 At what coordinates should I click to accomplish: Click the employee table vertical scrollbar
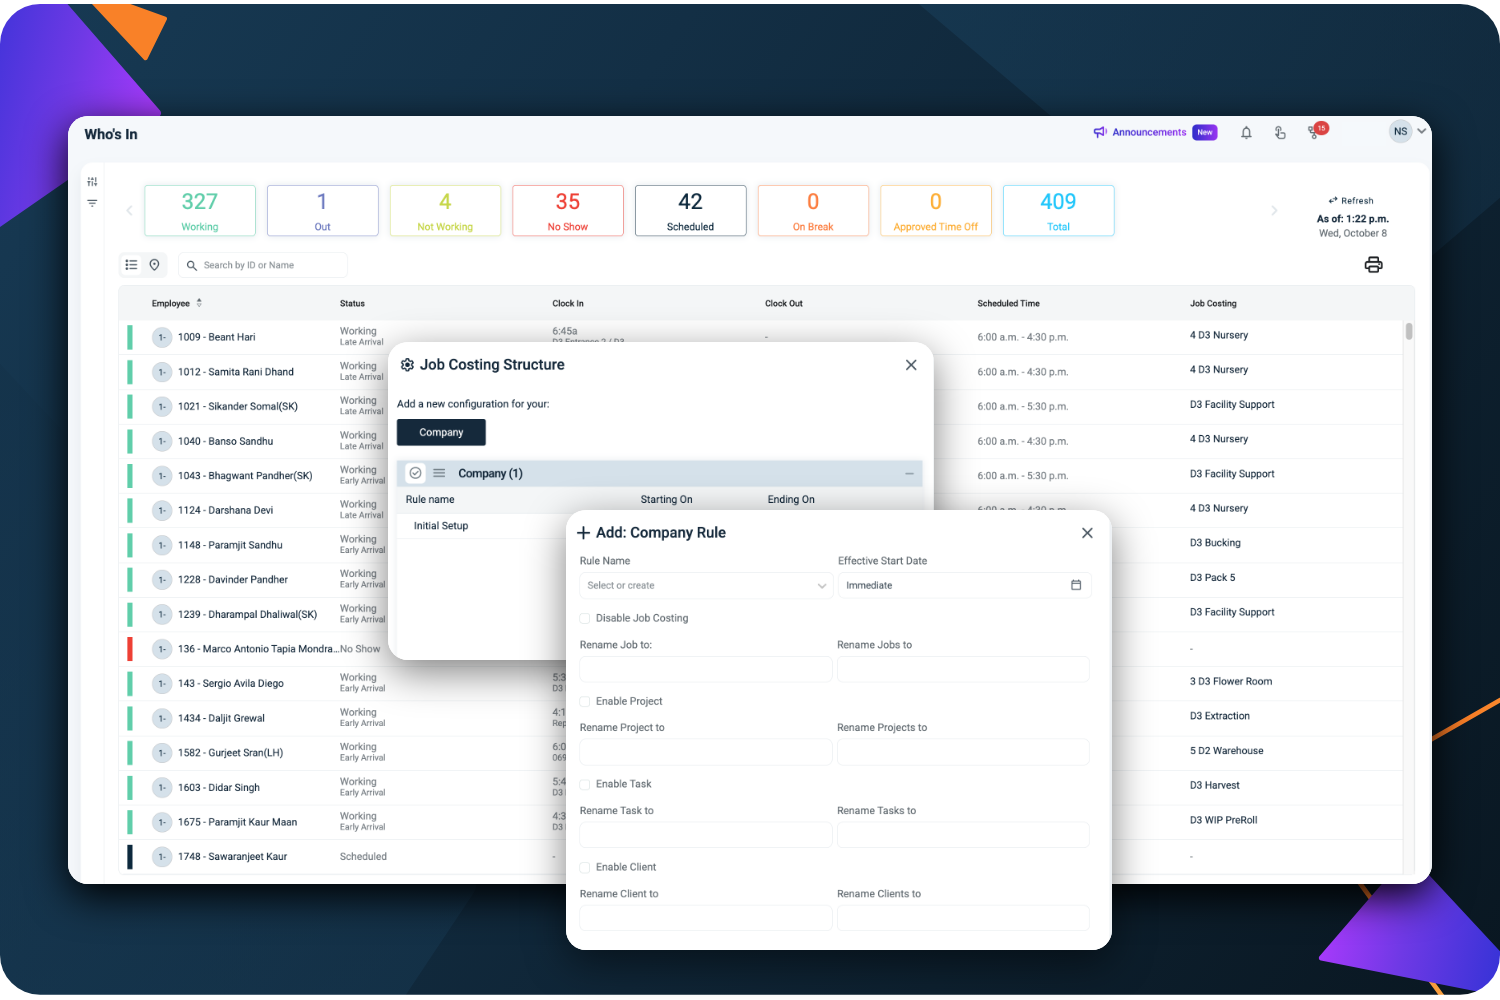[x=1408, y=332]
